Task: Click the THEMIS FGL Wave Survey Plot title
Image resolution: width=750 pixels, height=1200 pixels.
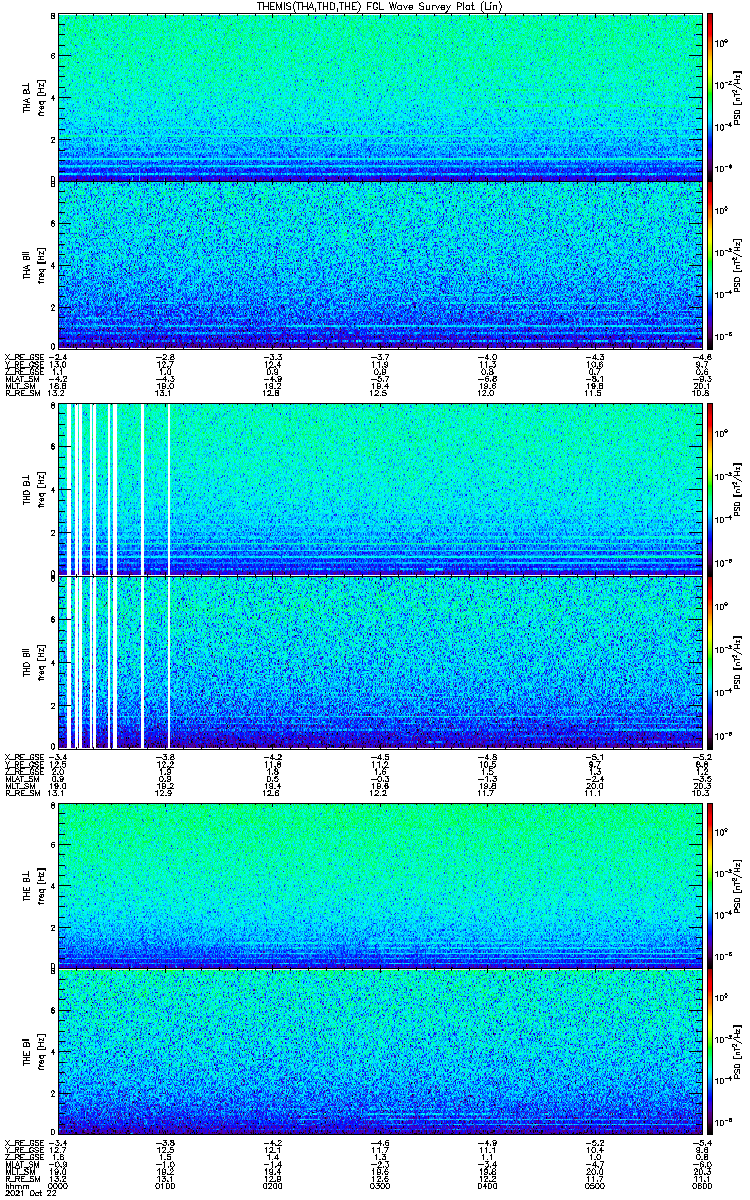Action: (x=378, y=6)
